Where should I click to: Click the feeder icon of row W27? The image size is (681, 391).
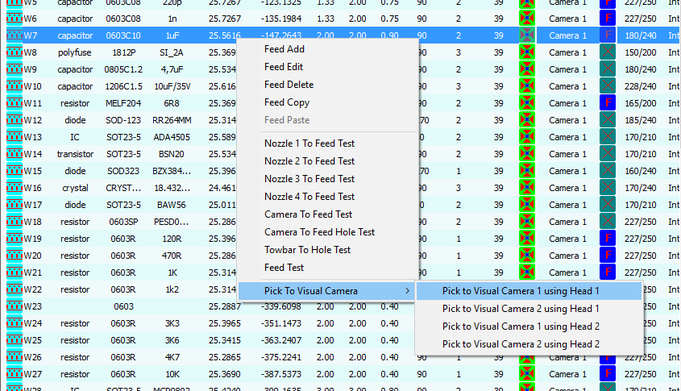[x=14, y=374]
